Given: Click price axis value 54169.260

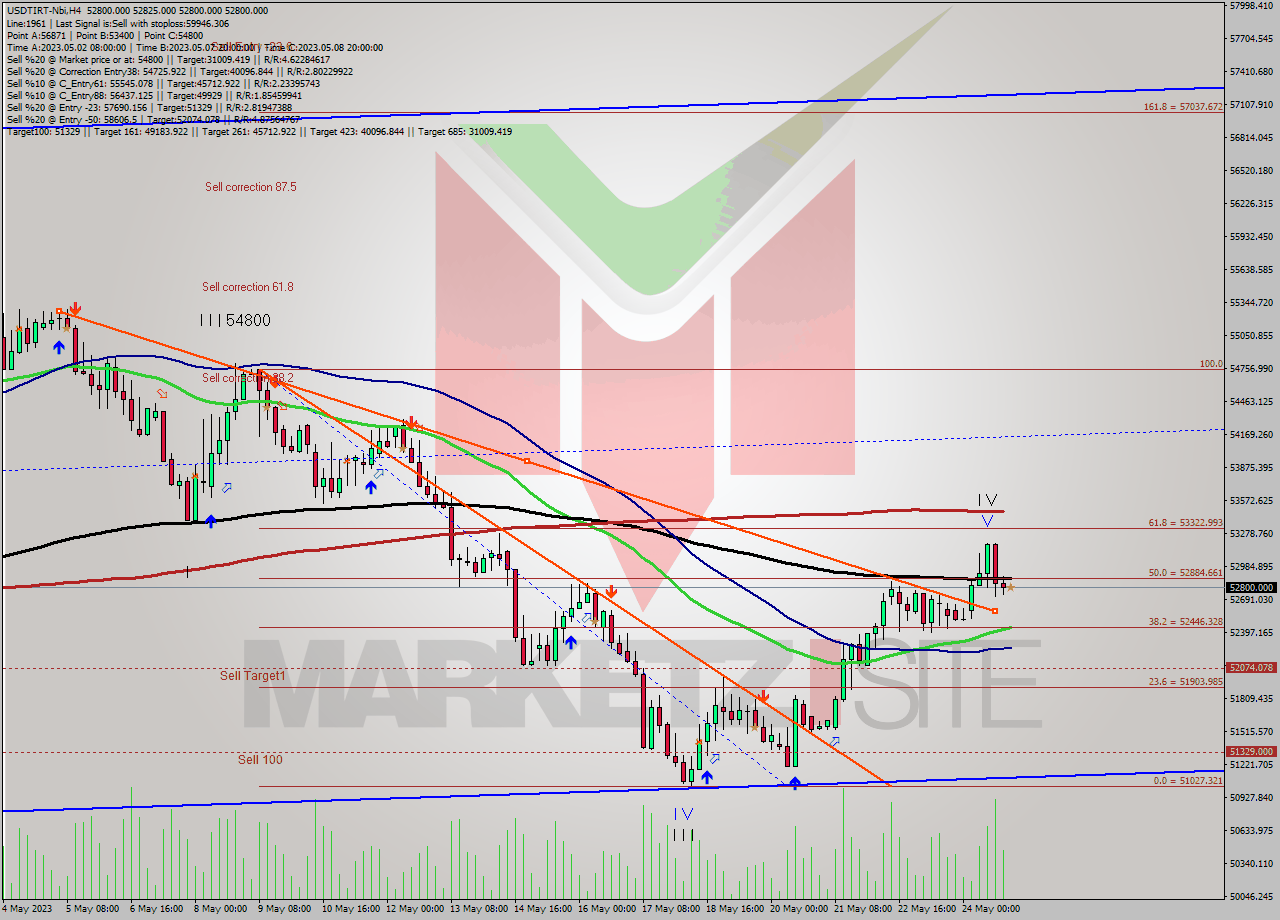Looking at the screenshot, I should tap(1251, 435).
